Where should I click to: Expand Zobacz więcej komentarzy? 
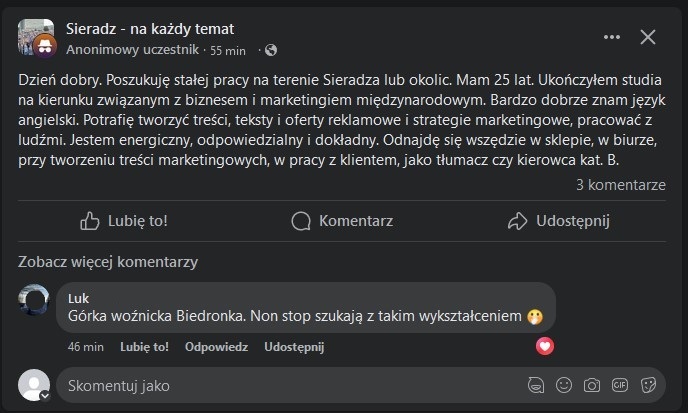click(x=108, y=262)
